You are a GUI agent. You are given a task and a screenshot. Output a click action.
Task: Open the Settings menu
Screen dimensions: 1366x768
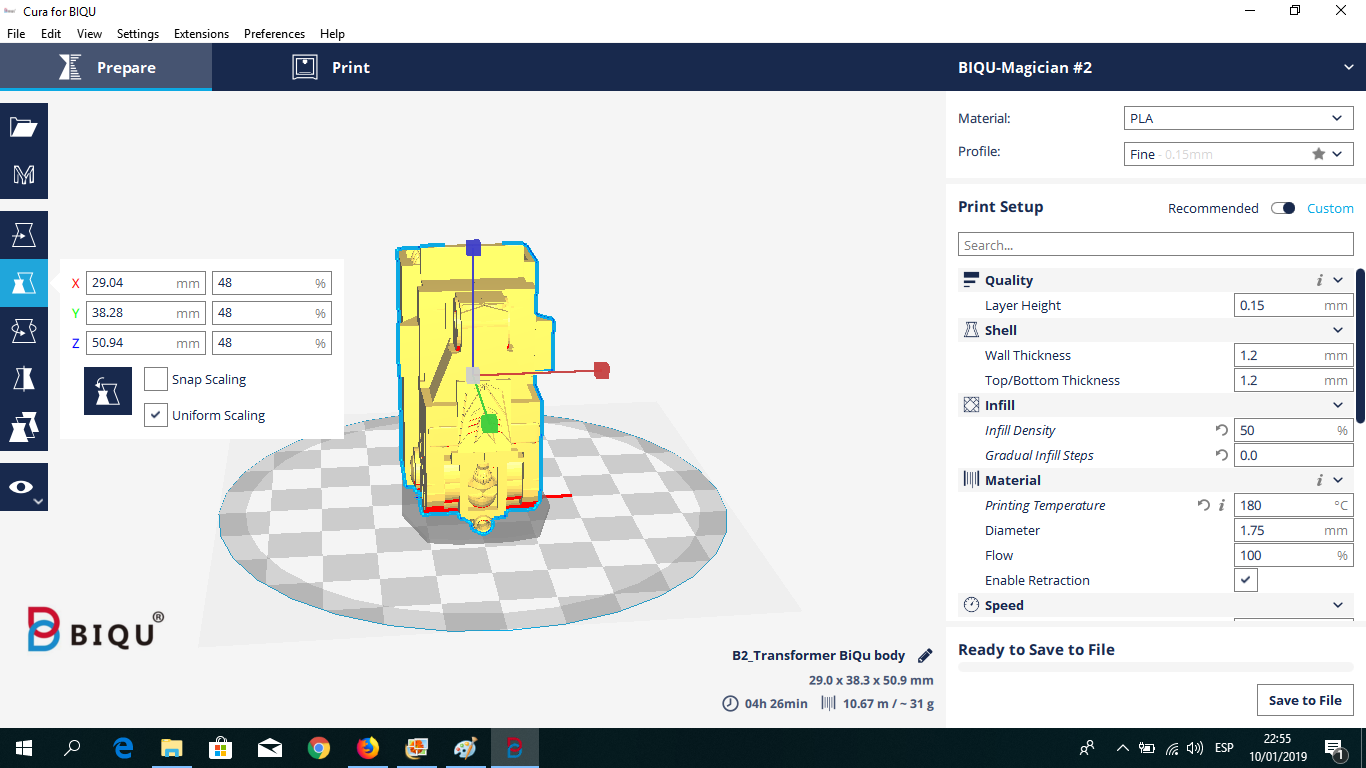click(x=138, y=33)
